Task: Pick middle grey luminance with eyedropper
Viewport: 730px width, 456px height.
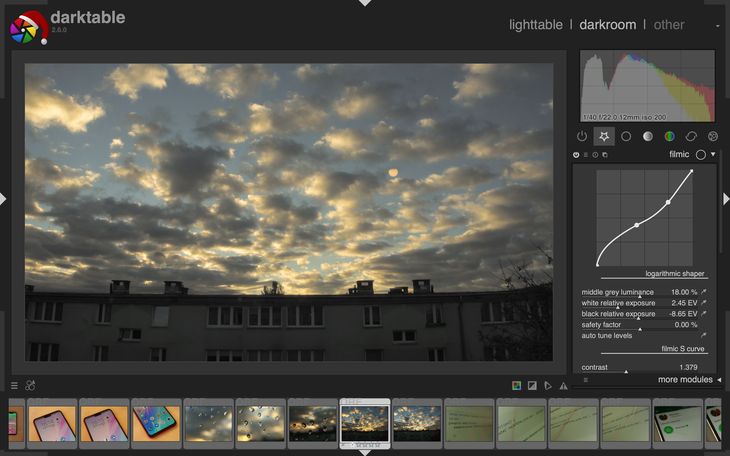Action: point(704,292)
